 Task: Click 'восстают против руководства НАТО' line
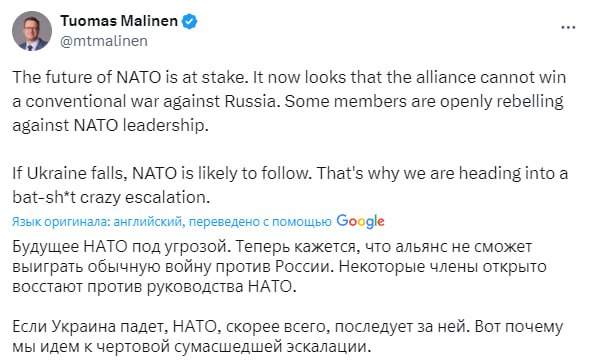click(x=154, y=287)
